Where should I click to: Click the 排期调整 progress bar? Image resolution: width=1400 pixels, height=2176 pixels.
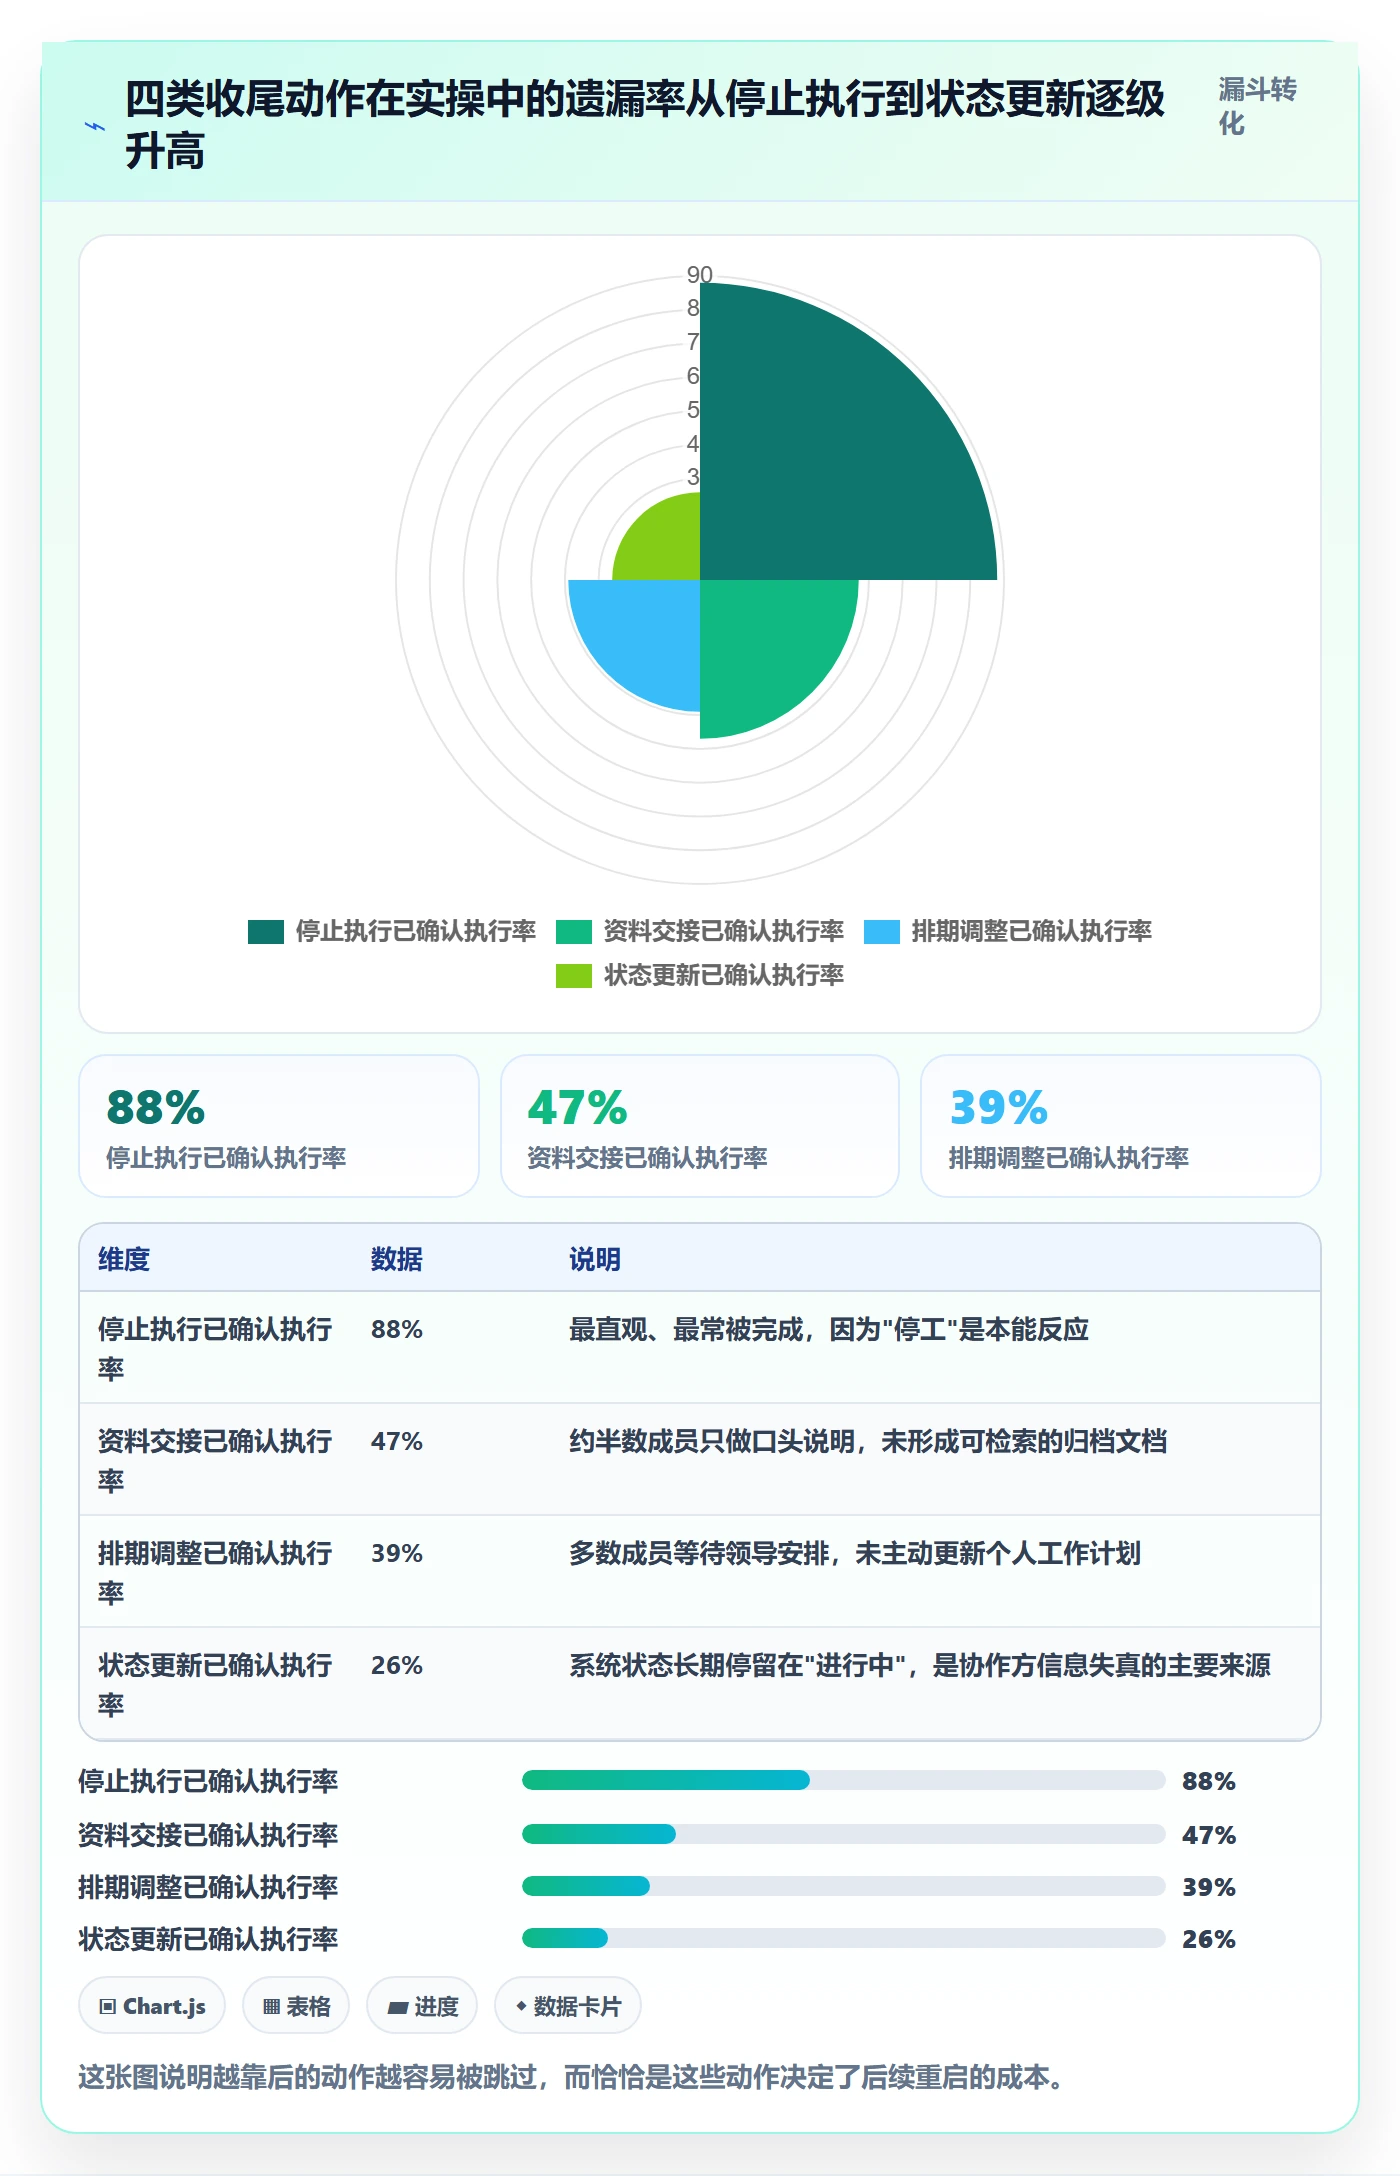(x=843, y=1886)
